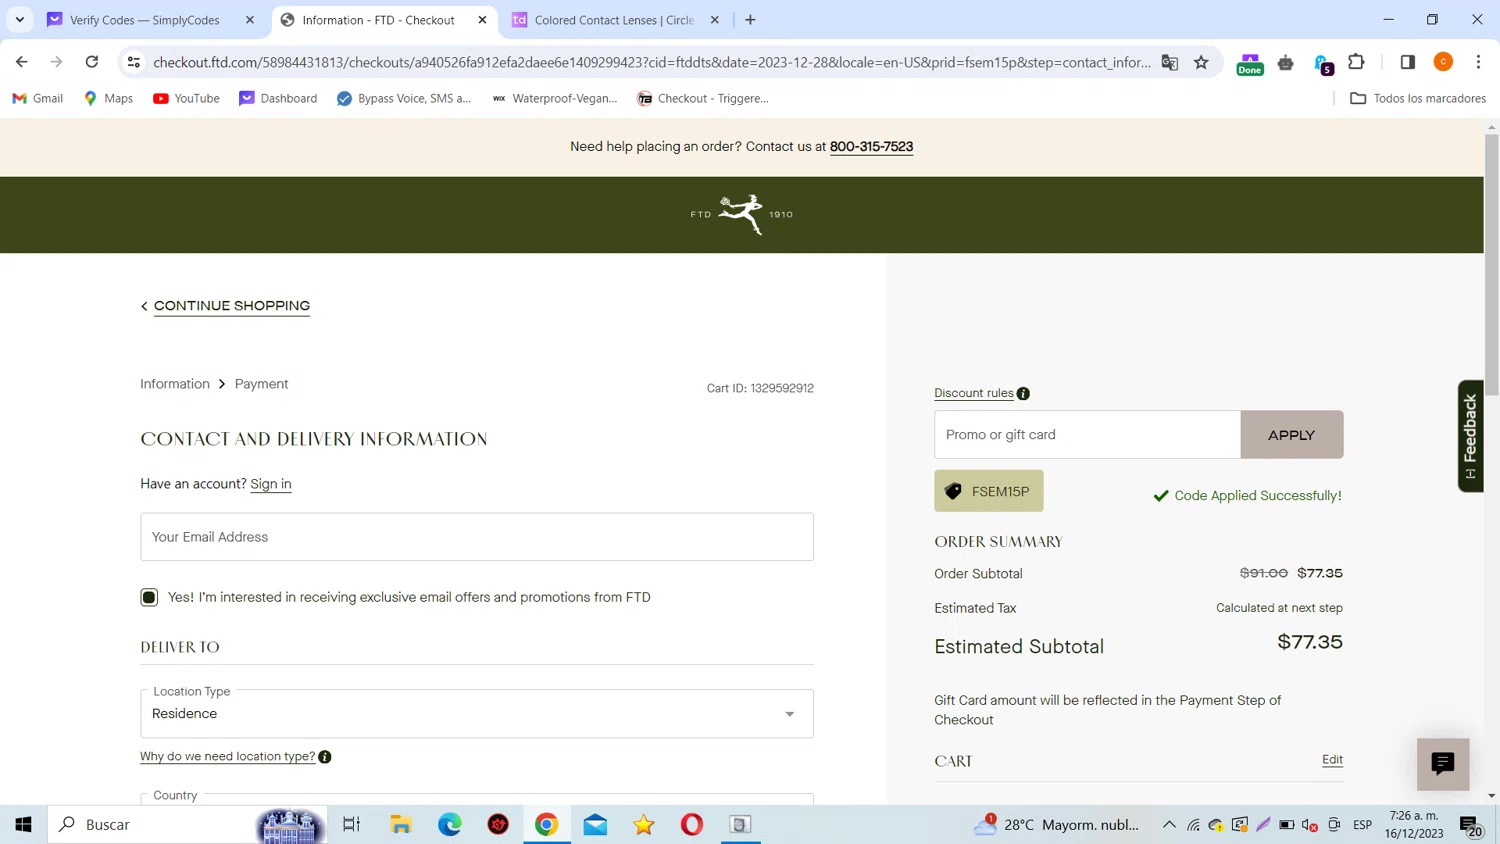Bookmark this page with the star icon
This screenshot has height=844, width=1500.
click(1201, 62)
